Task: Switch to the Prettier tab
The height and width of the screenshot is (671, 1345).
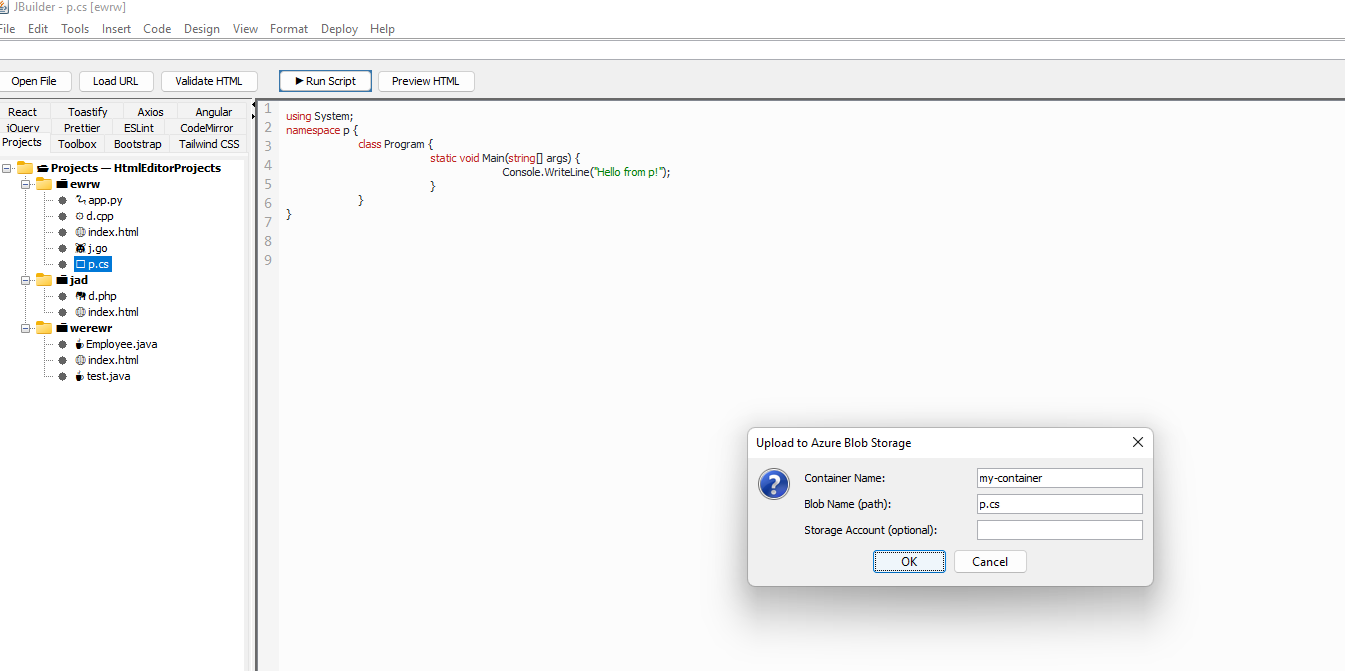Action: coord(82,128)
